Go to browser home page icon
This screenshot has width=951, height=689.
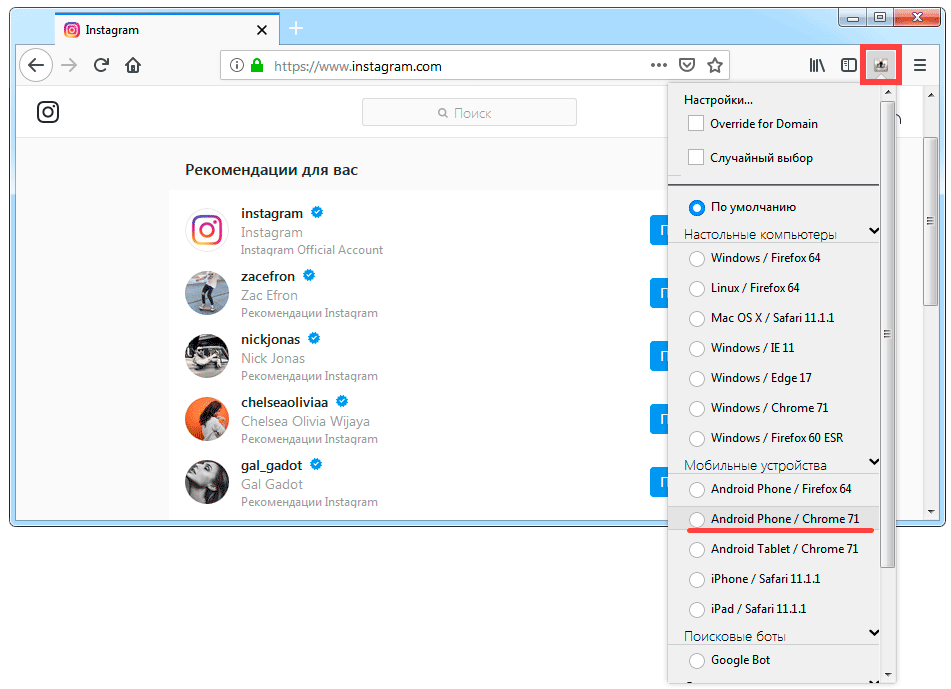[133, 66]
